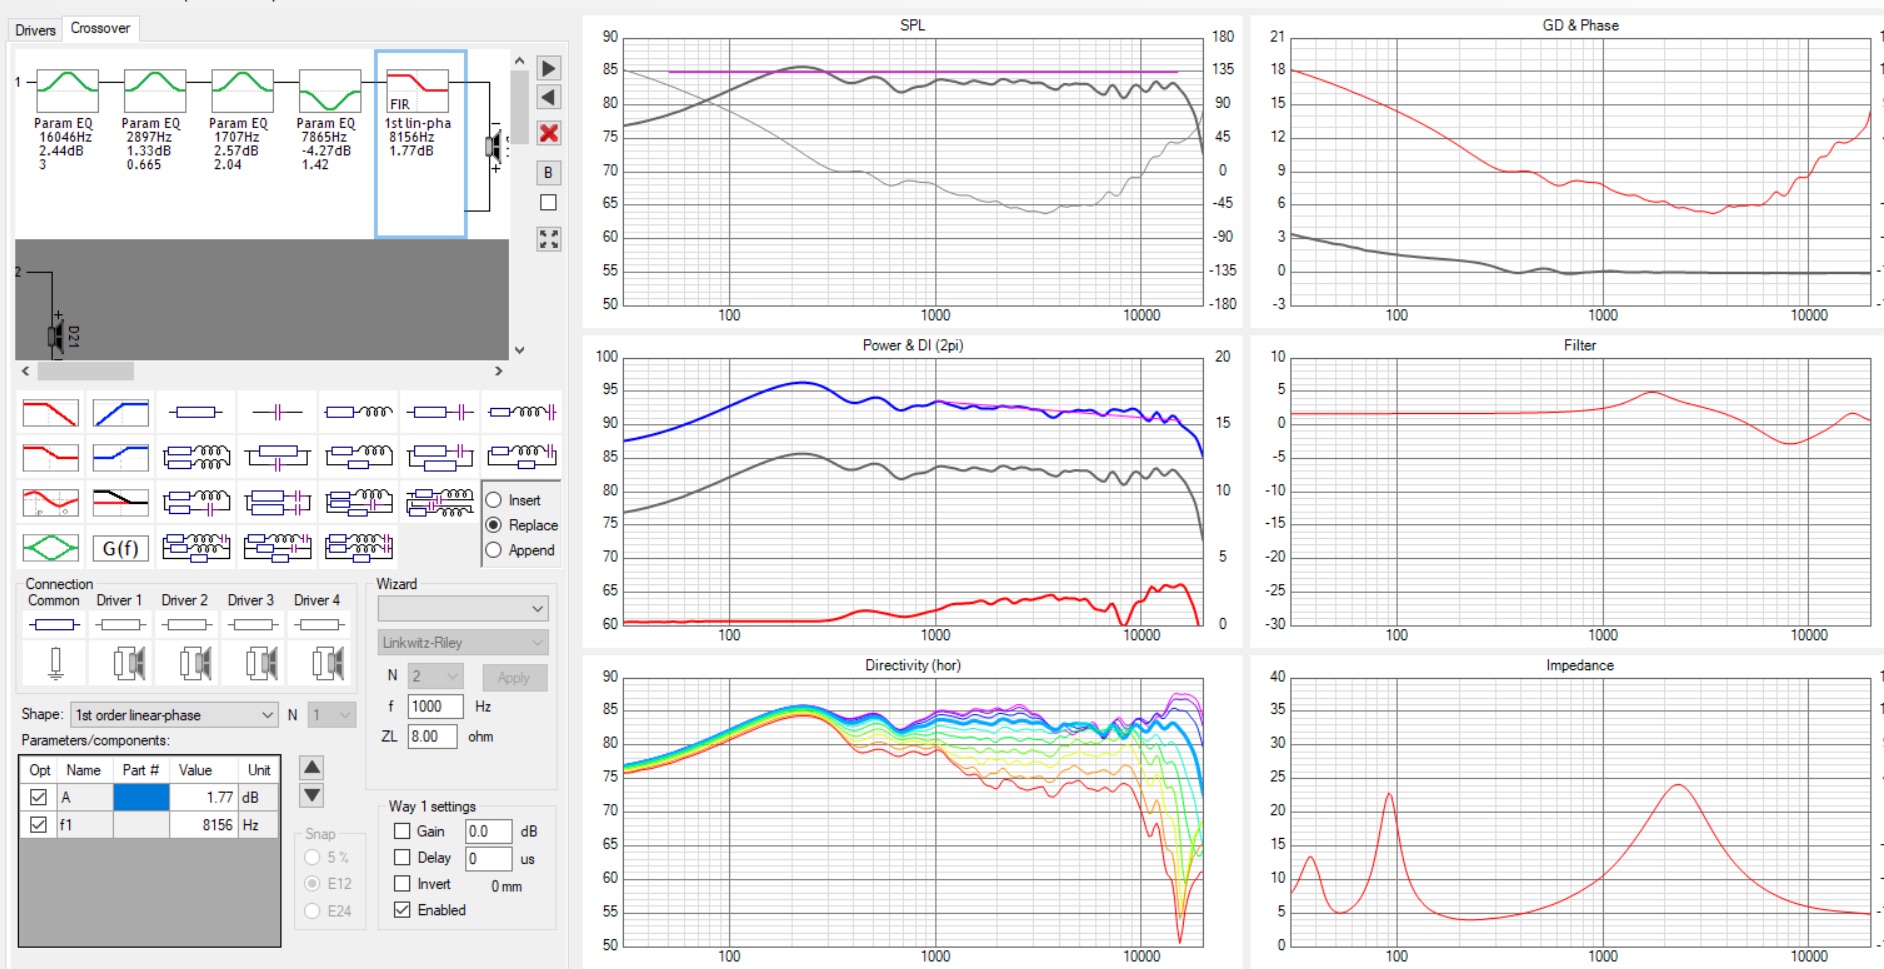This screenshot has width=1884, height=969.
Task: Choose the Append radio option
Action: click(x=494, y=550)
